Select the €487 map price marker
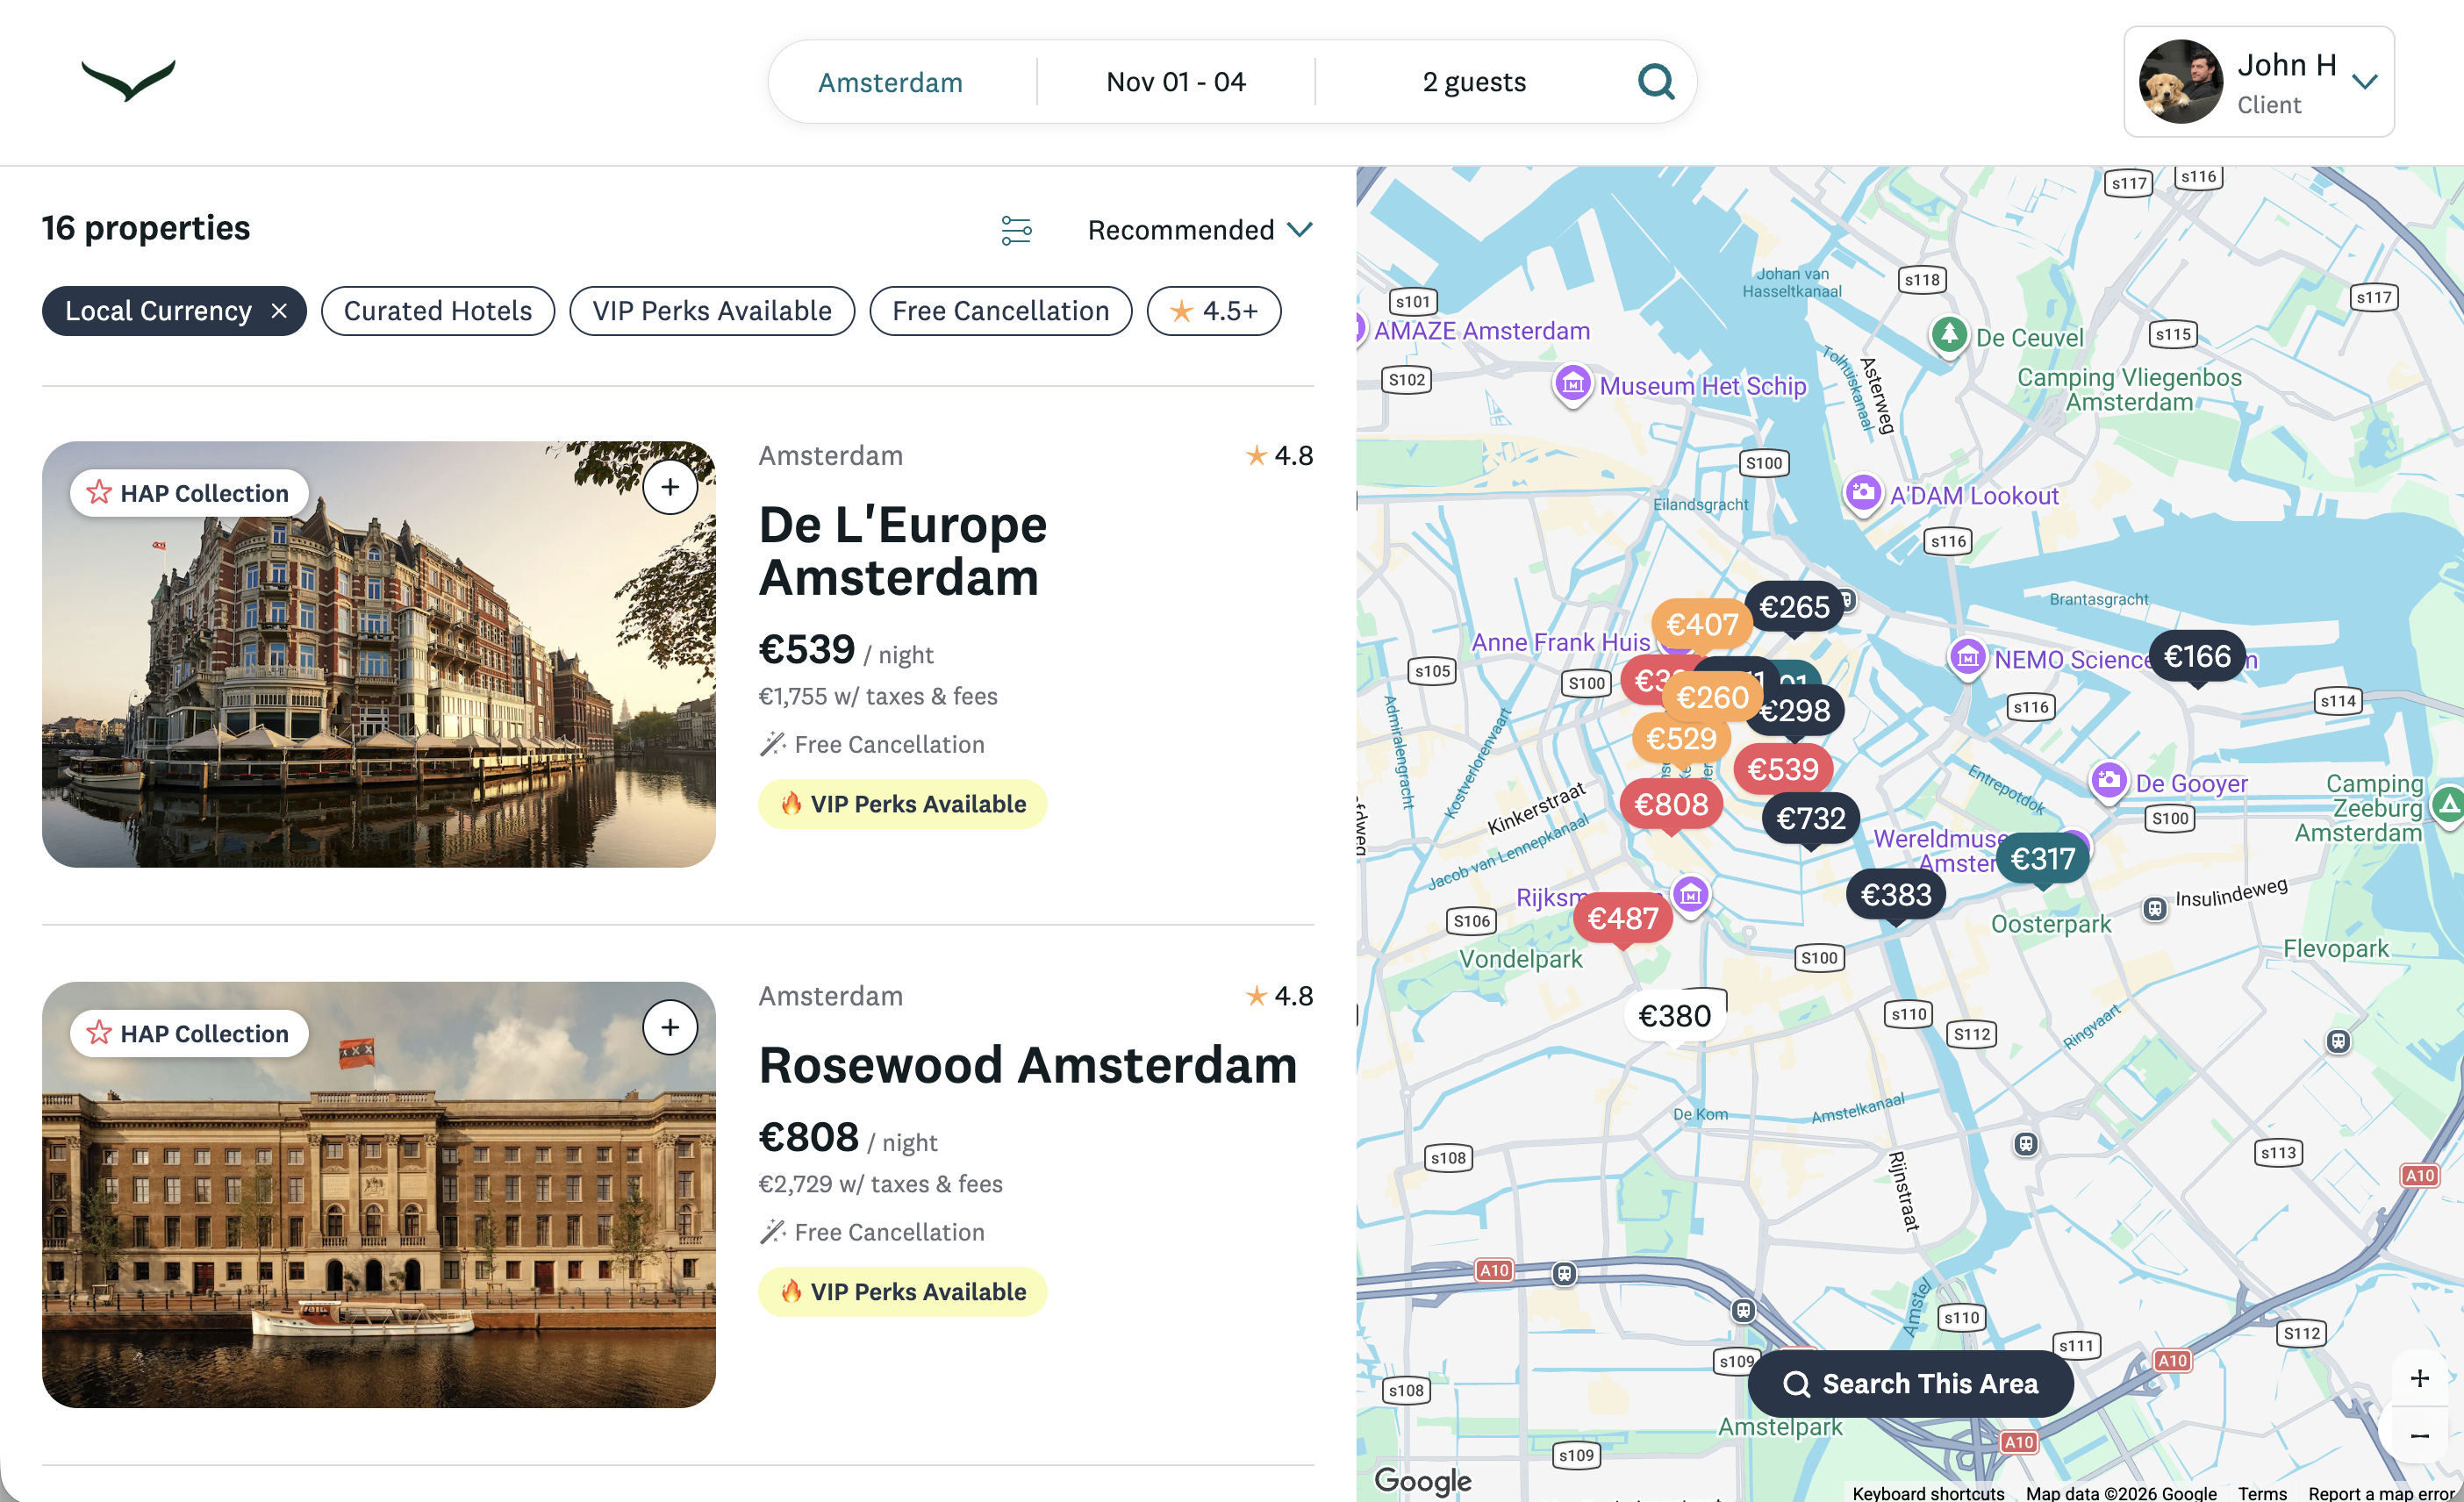The width and height of the screenshot is (2464, 1502). (1622, 918)
